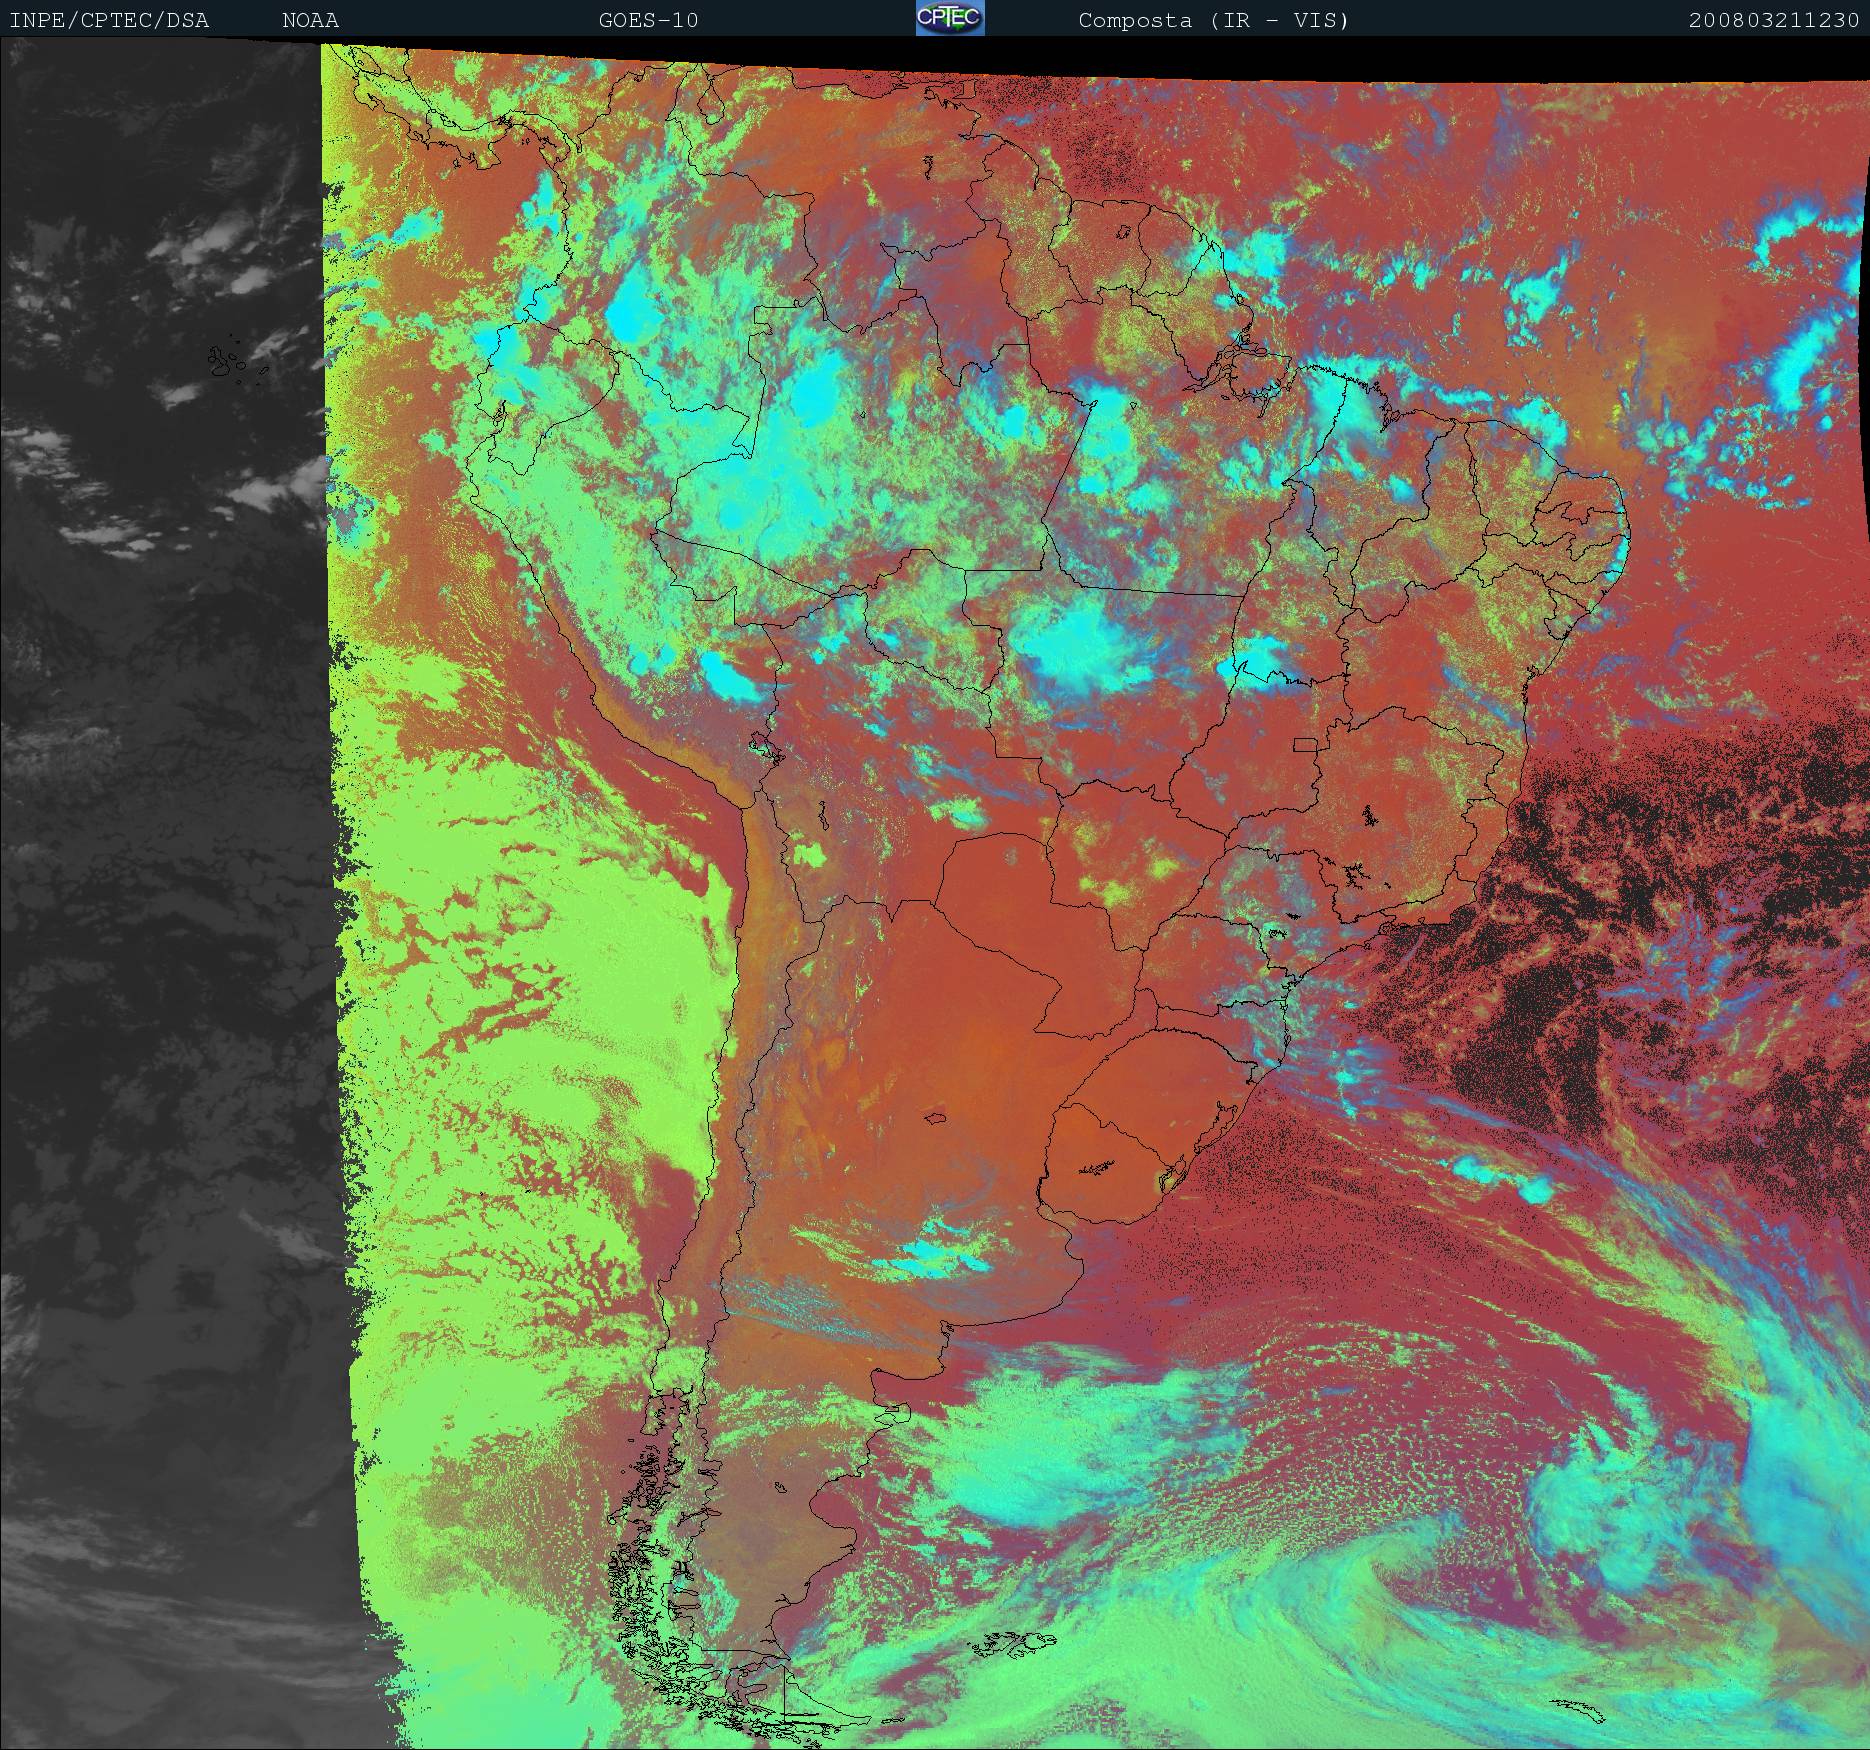This screenshot has width=1870, height=1750.
Task: Select the GOES-10 satellite label
Action: [648, 20]
